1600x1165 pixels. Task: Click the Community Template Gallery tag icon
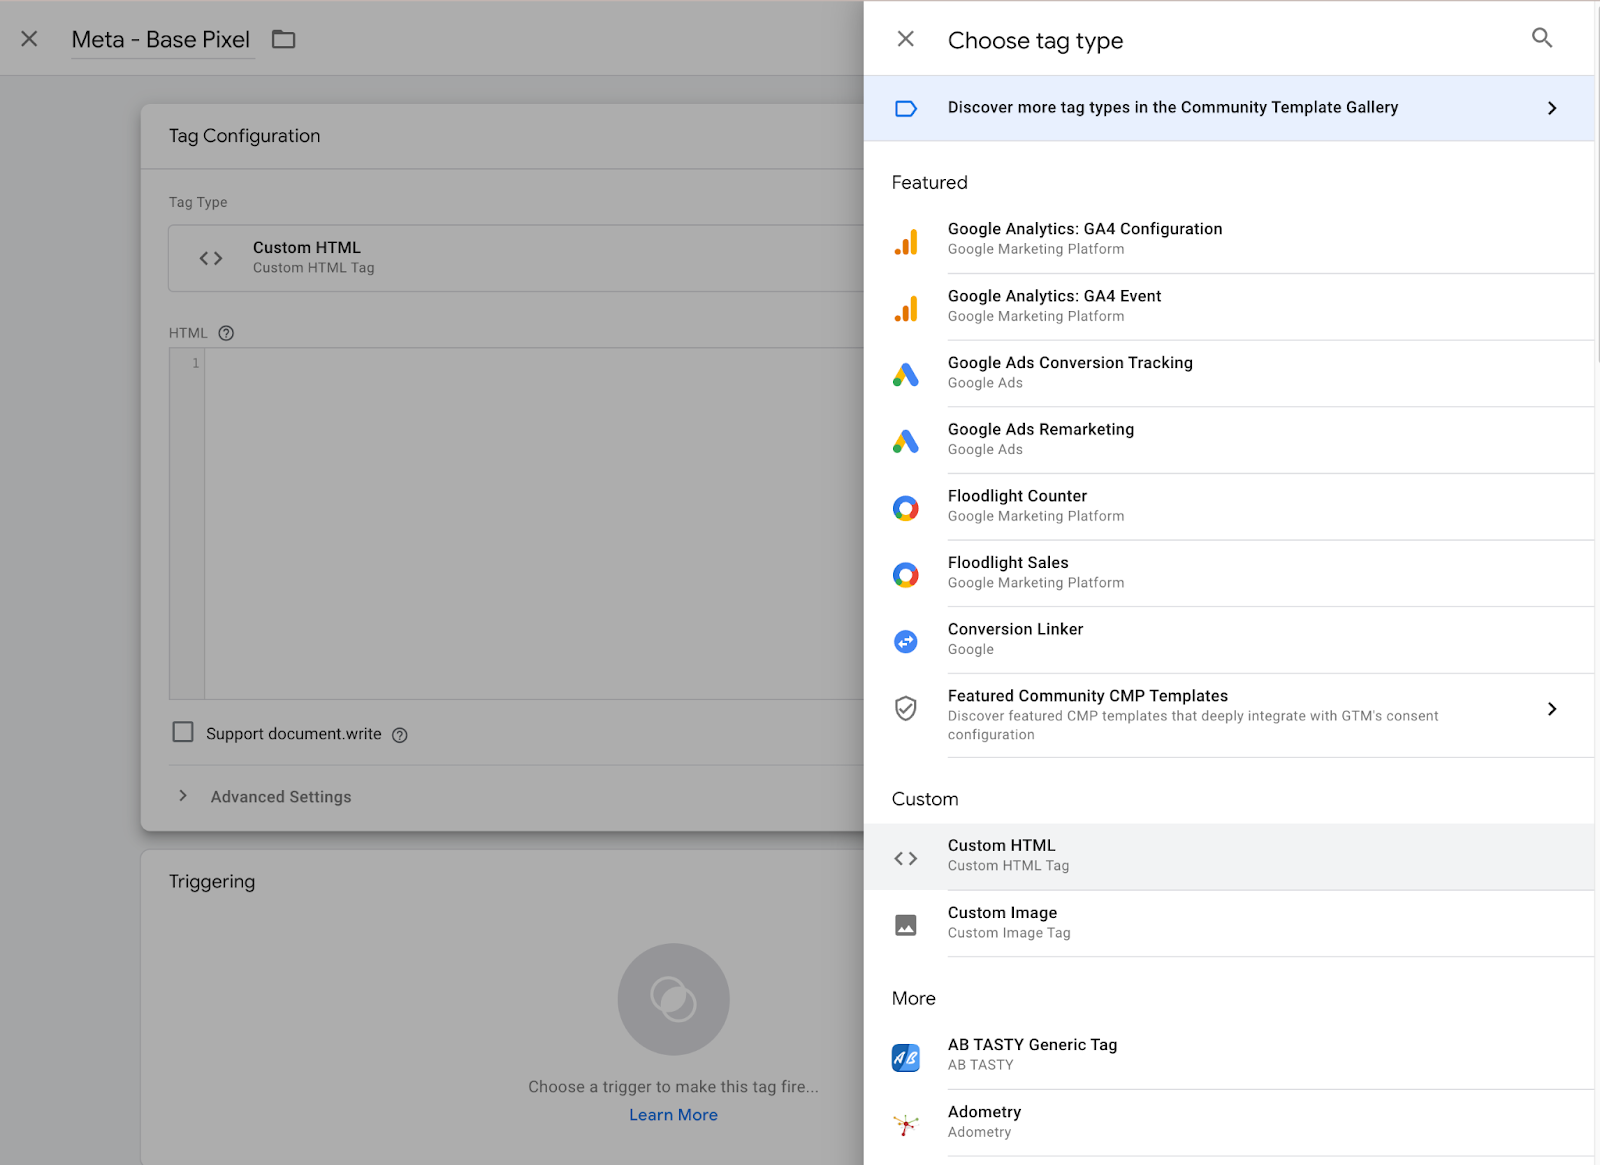[x=906, y=108]
